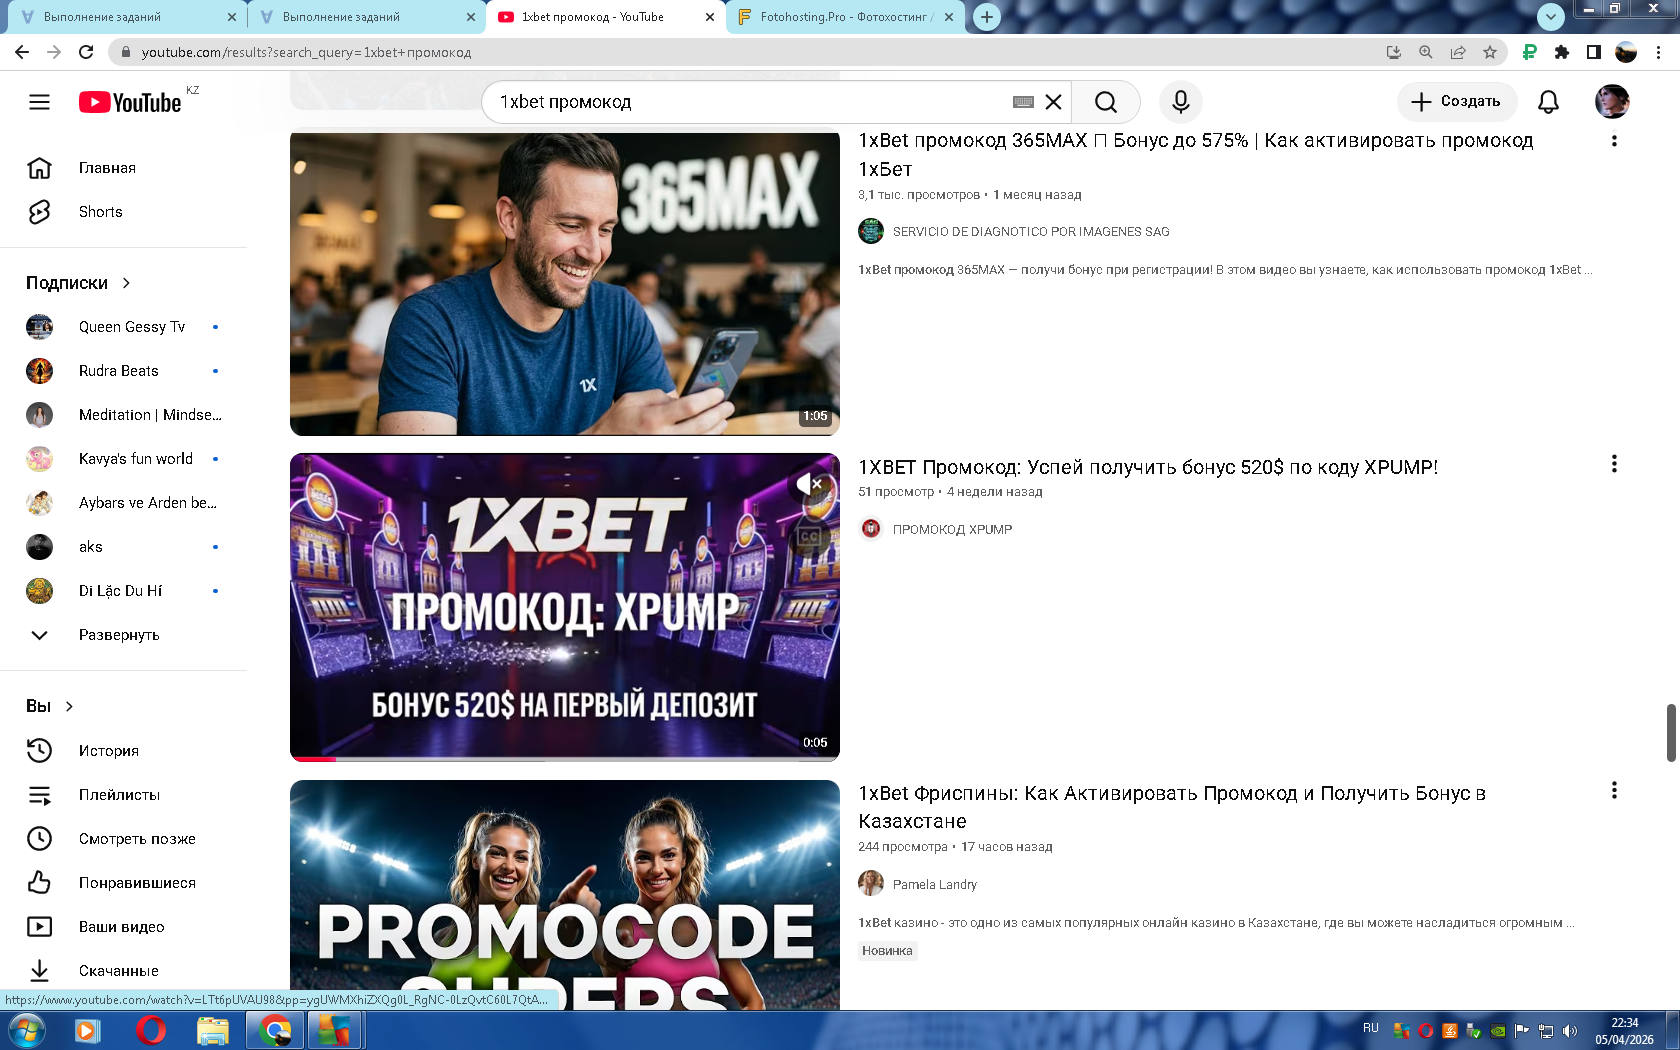Open the PROMOCODE Фриспины video thumbnail
This screenshot has width=1680, height=1050.
565,895
